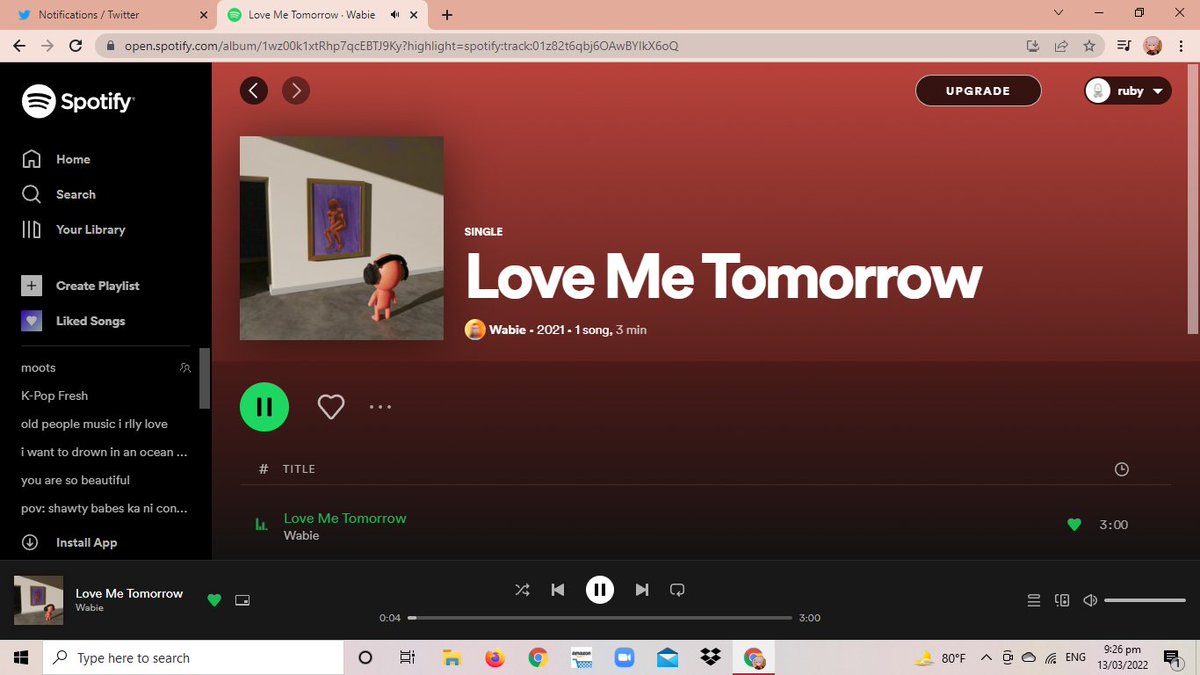Open Spotify Search page
This screenshot has width=1200, height=675.
(x=59, y=194)
